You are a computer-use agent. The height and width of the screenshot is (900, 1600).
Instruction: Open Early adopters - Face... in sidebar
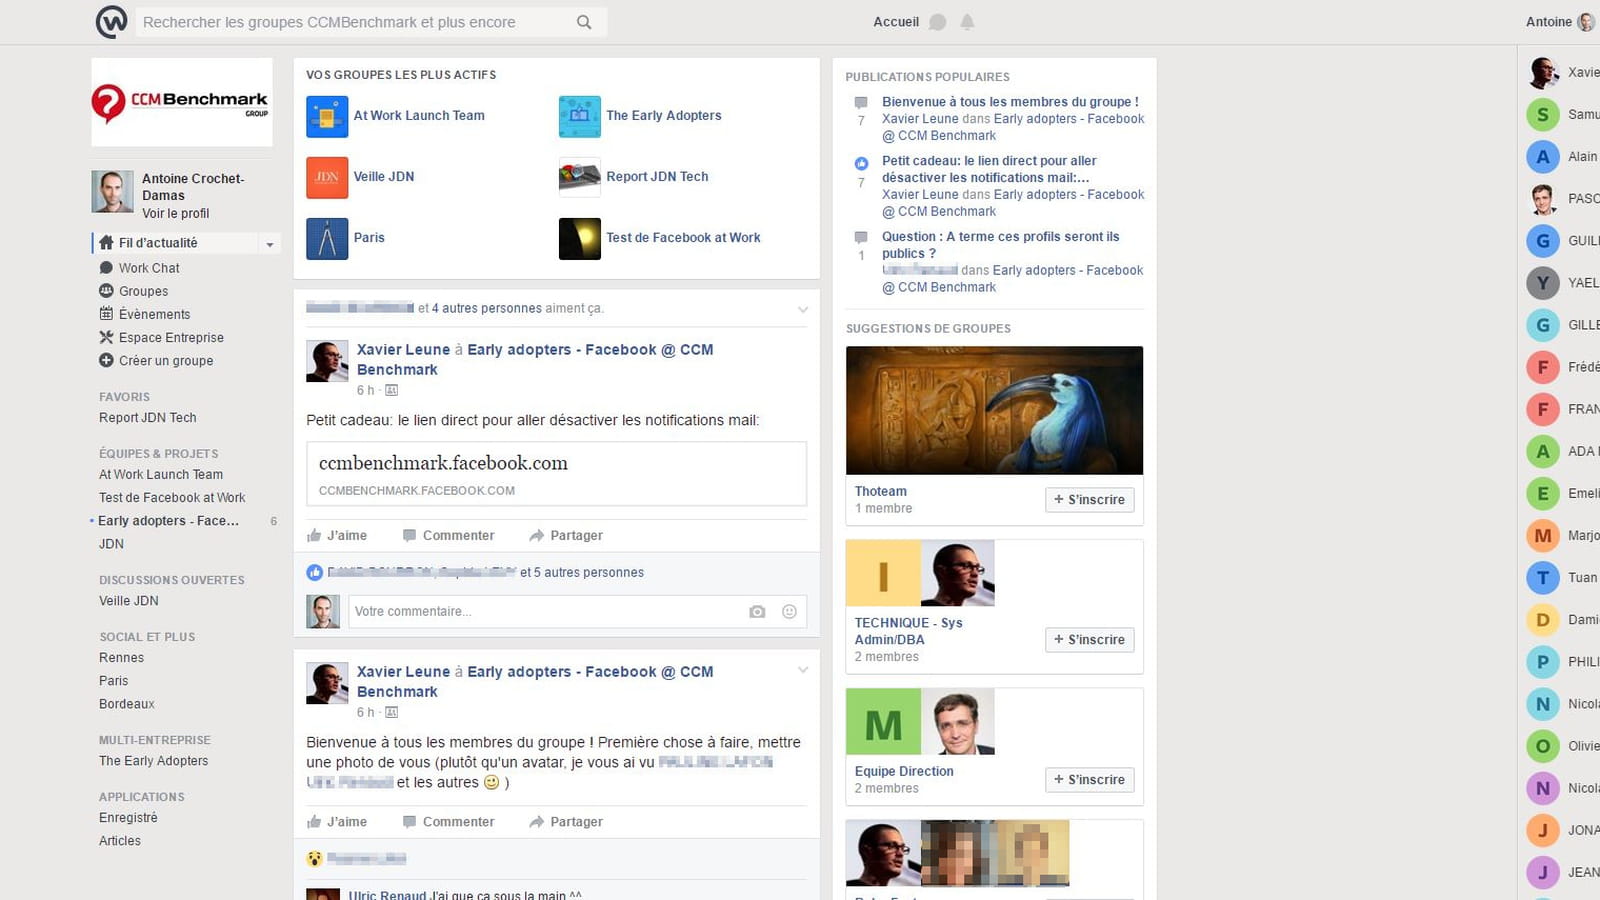[168, 521]
